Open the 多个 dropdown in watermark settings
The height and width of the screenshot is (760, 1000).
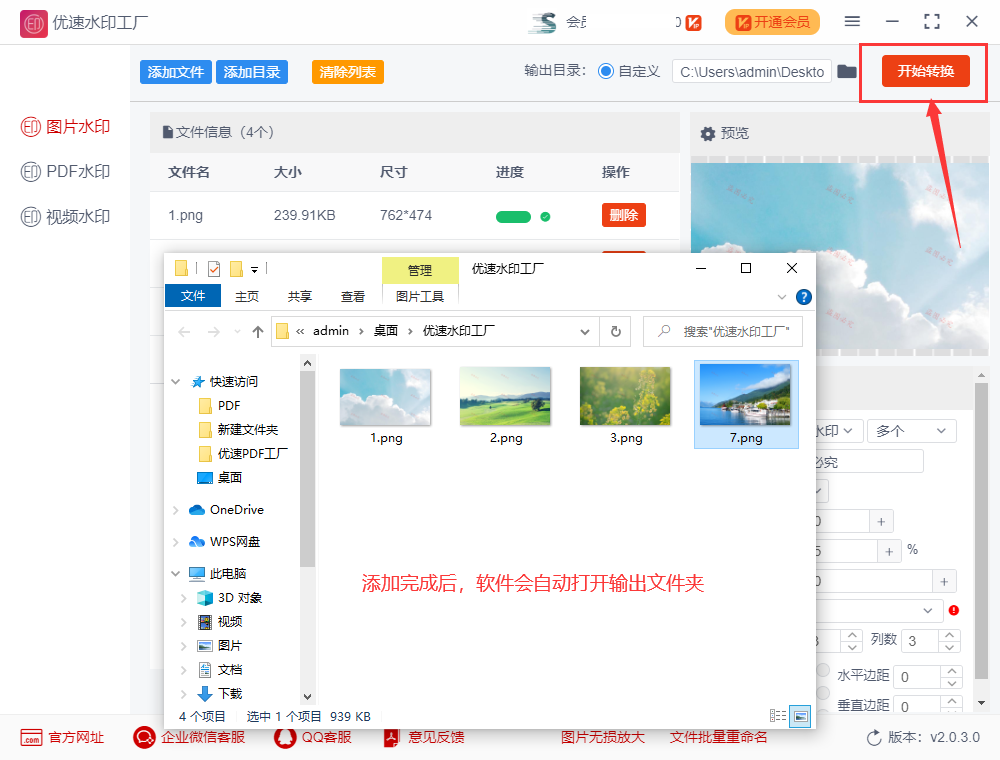point(911,429)
